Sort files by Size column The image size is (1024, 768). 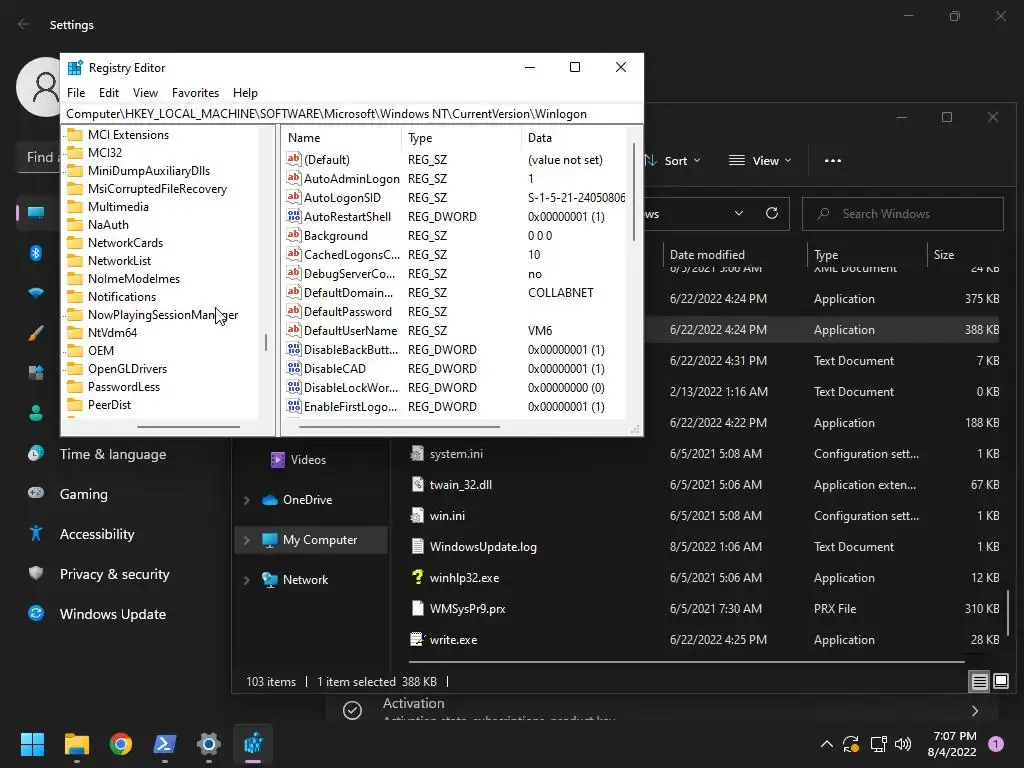point(944,255)
